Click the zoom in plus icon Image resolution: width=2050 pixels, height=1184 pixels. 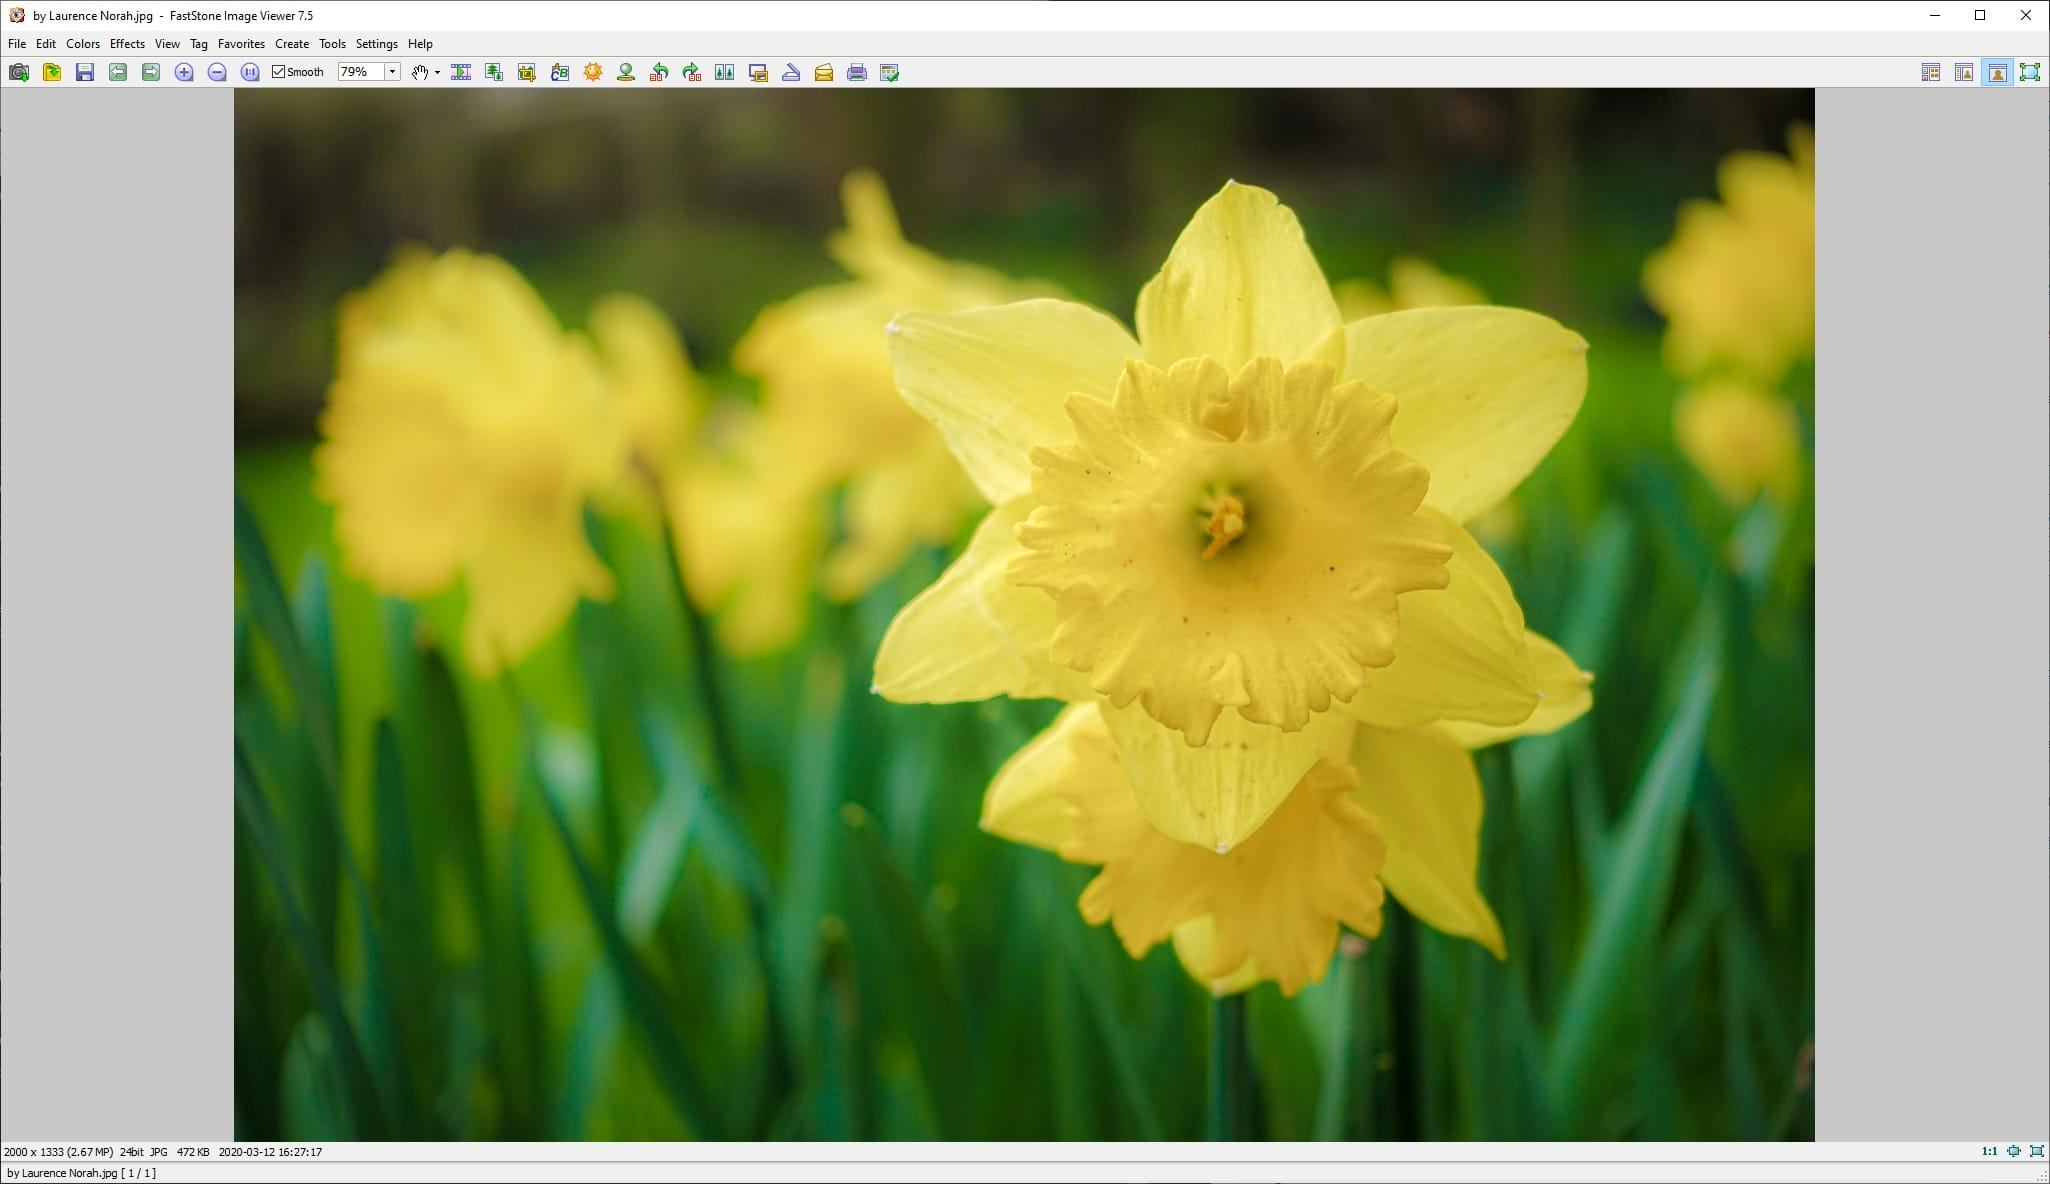point(184,72)
